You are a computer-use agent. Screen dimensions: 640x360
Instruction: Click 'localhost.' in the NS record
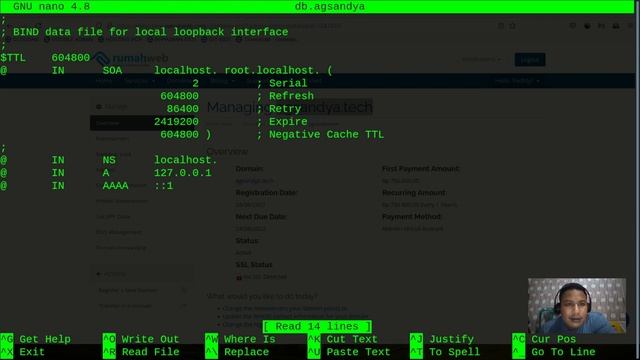[186, 160]
